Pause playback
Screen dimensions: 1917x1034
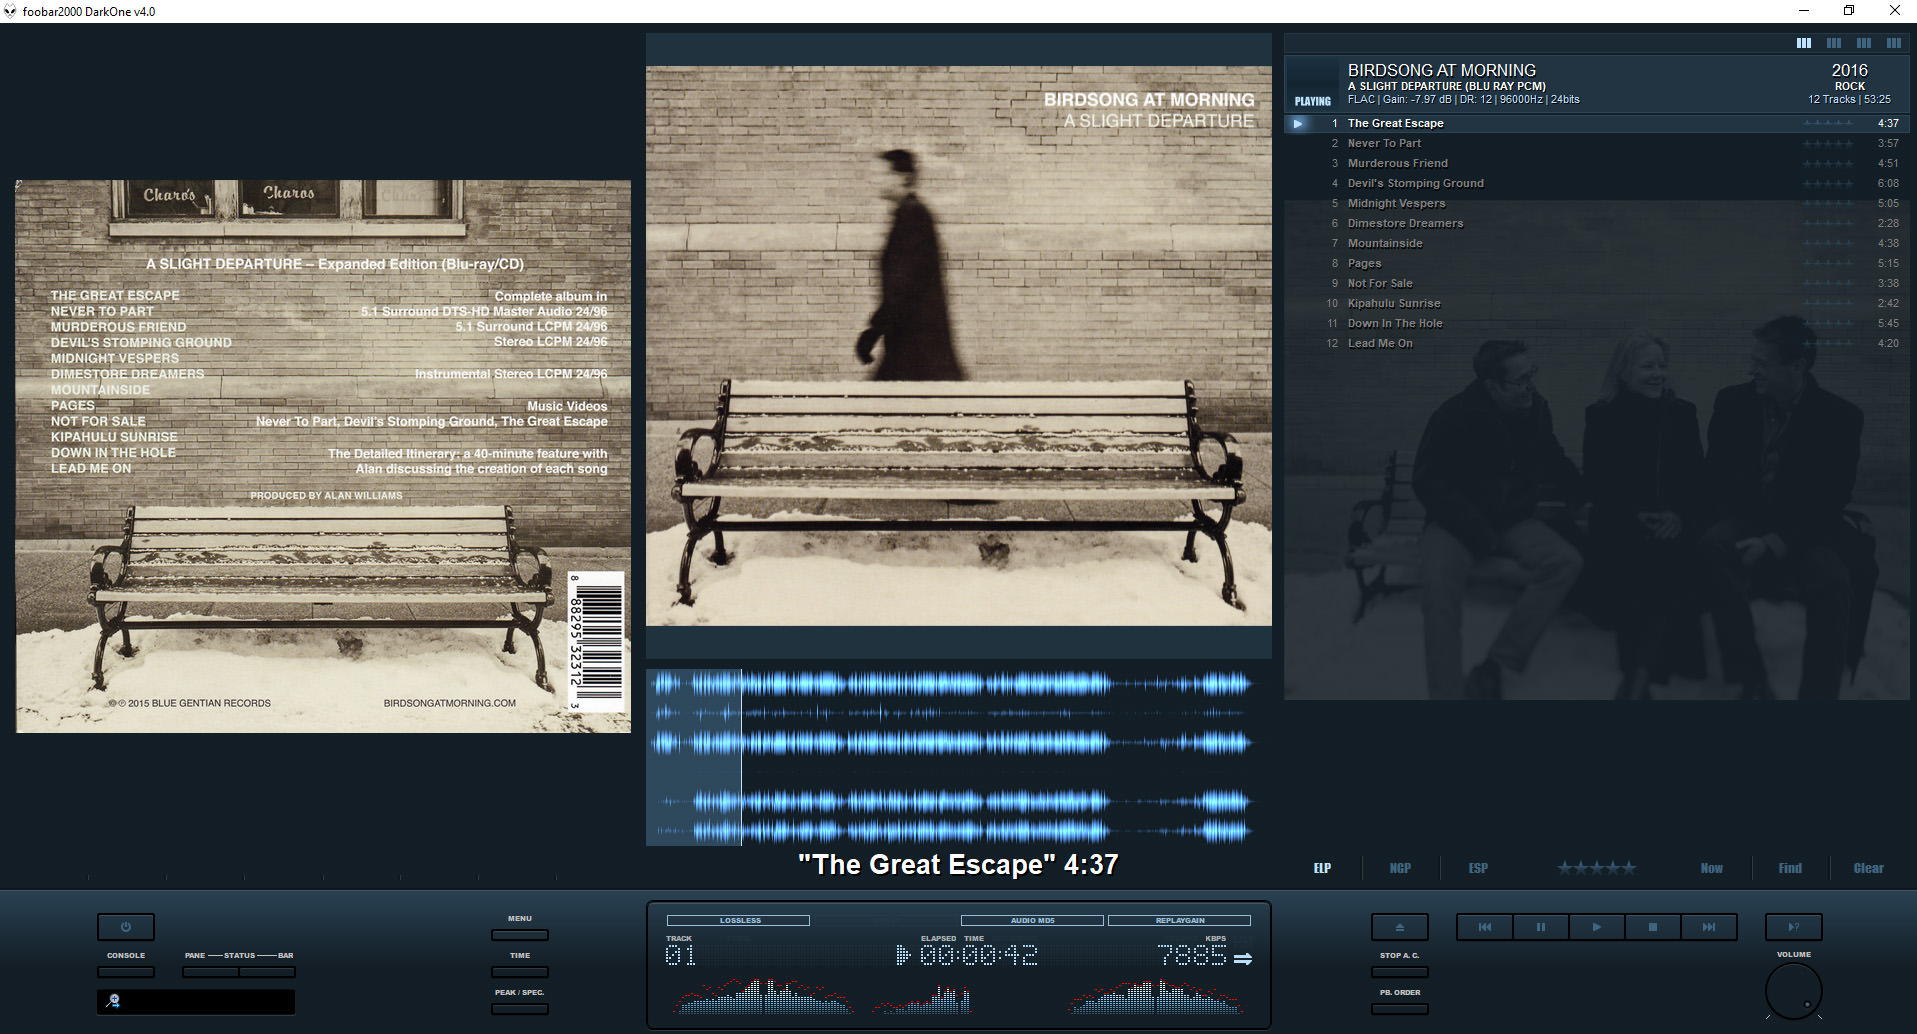click(1541, 927)
